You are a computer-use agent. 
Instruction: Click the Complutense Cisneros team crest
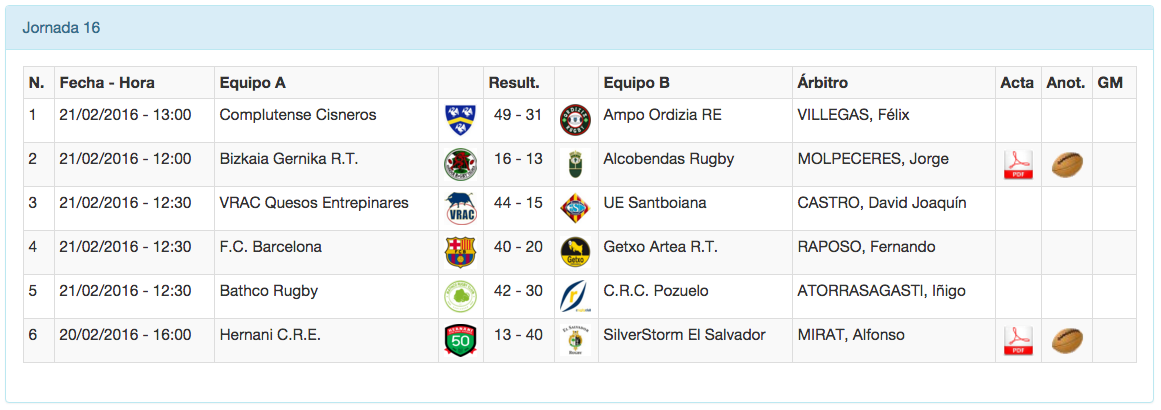tap(460, 121)
